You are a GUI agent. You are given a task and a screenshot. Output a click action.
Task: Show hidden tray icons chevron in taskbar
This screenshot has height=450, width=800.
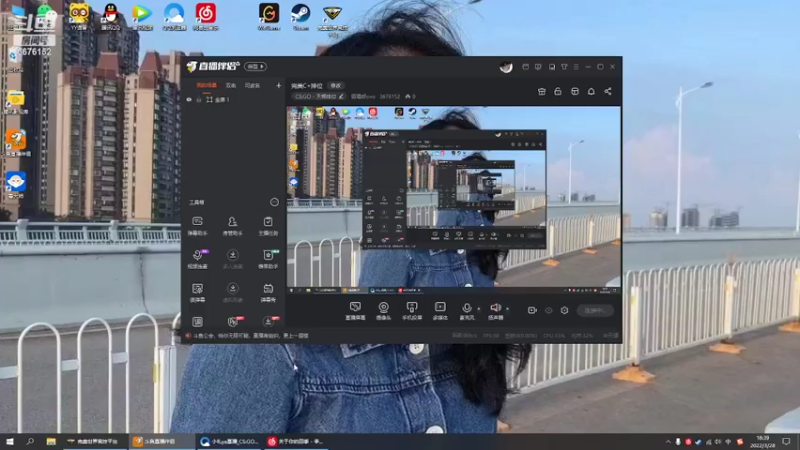tap(668, 442)
